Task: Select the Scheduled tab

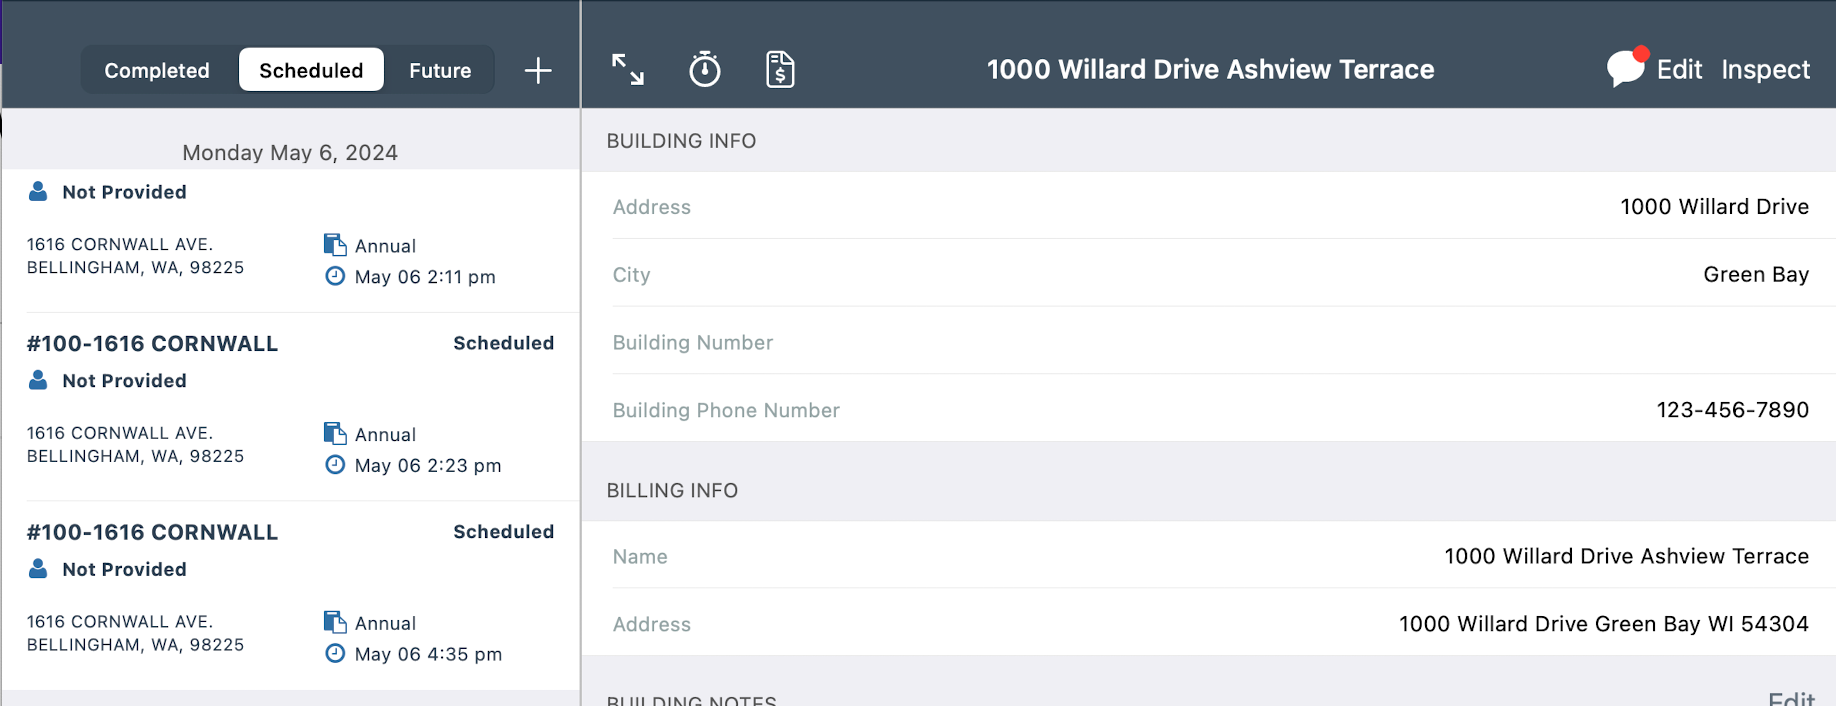Action: (x=311, y=70)
